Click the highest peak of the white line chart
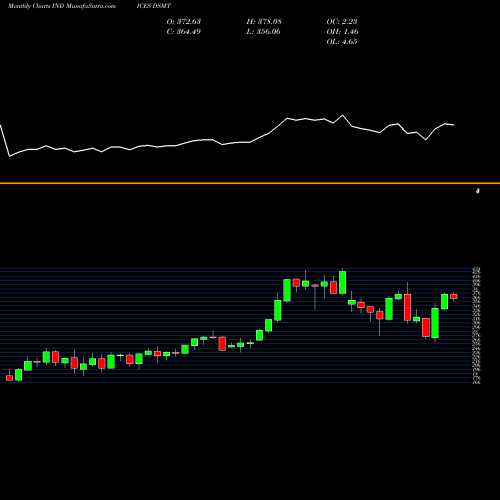Viewport: 500px width, 500px height. click(342, 115)
